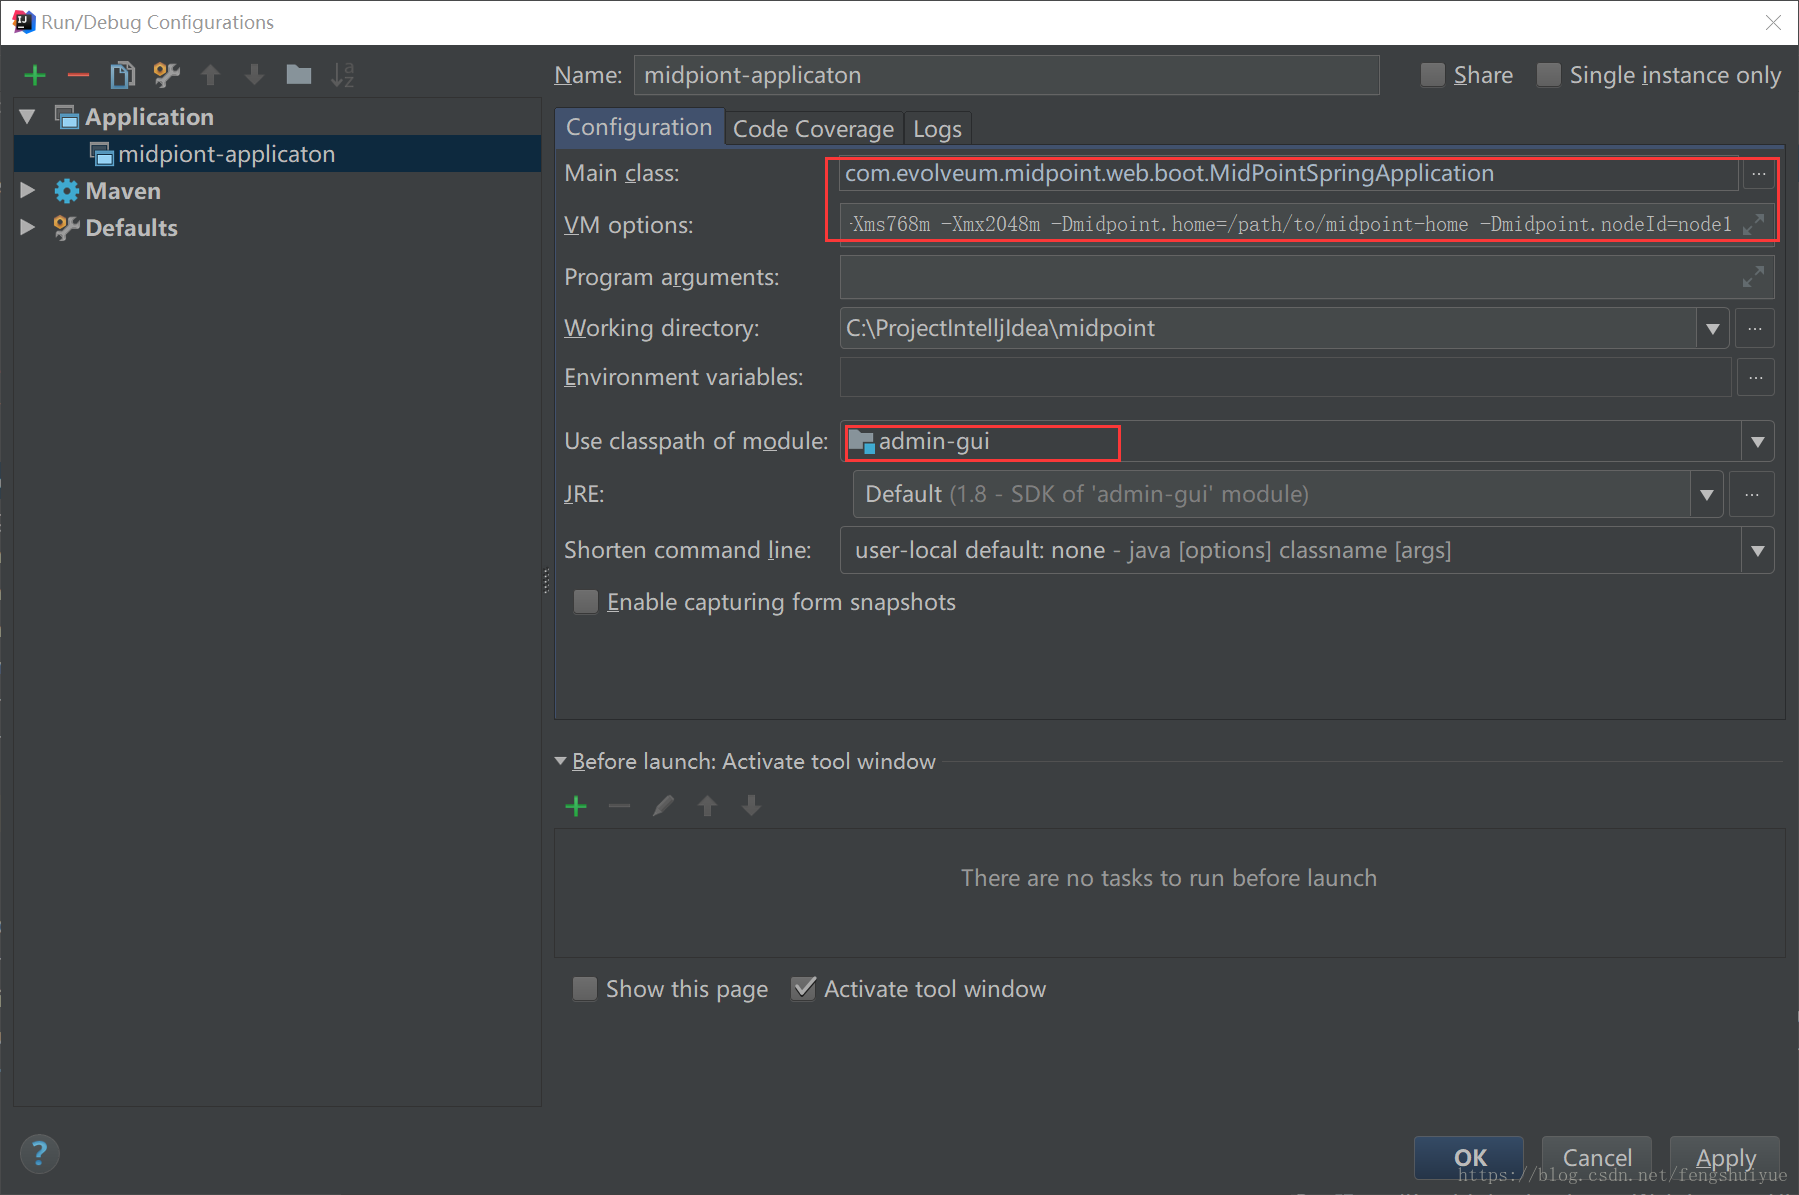Sort configurations alphabetically

(342, 75)
